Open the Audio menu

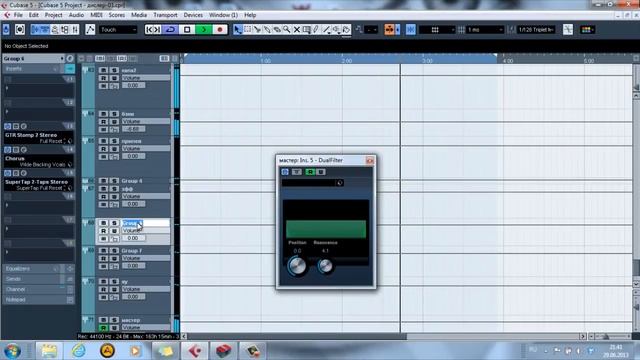click(76, 15)
